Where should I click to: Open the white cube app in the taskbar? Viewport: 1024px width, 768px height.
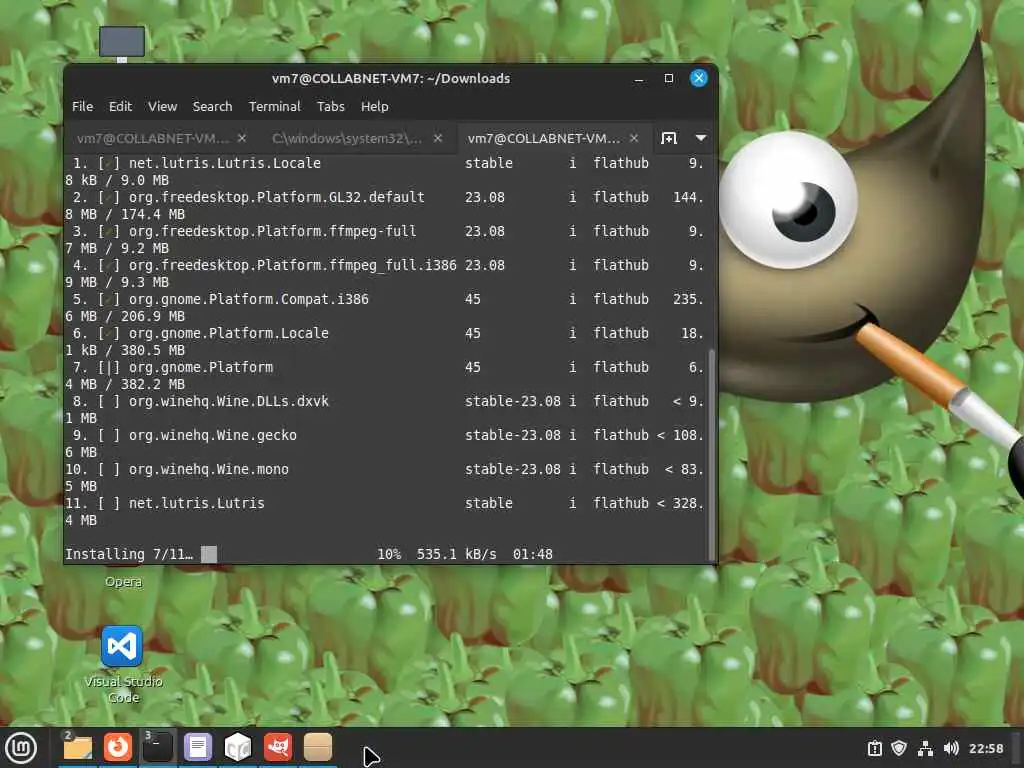(x=238, y=747)
